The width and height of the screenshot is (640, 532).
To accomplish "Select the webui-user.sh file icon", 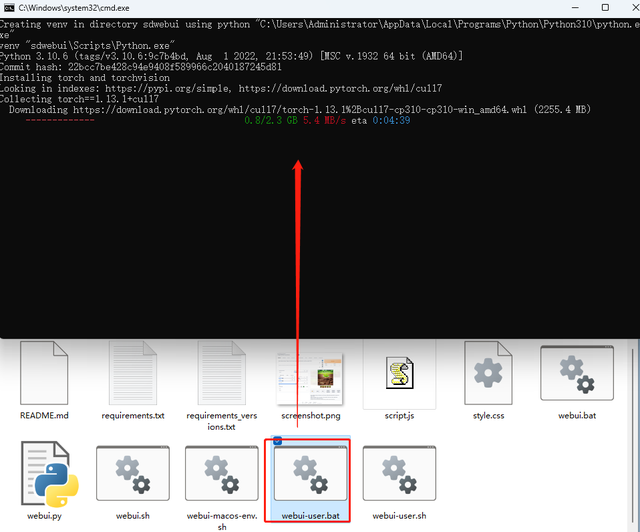I will point(399,473).
